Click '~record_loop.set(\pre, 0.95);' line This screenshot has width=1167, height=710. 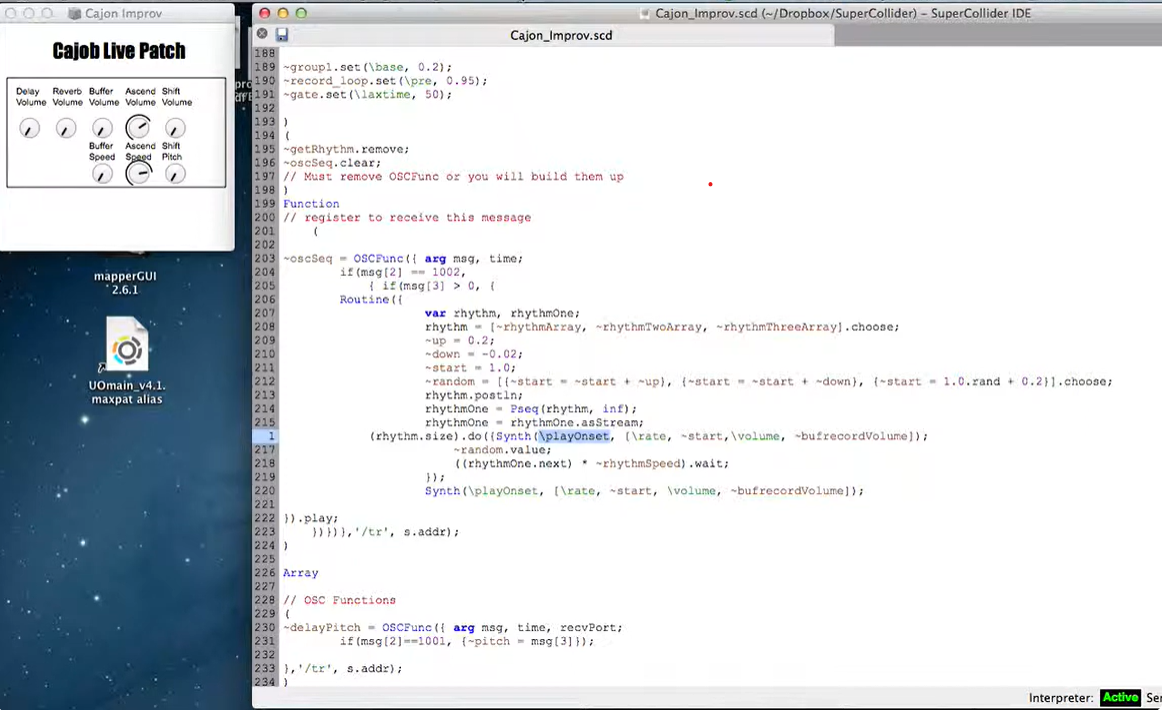click(x=386, y=80)
